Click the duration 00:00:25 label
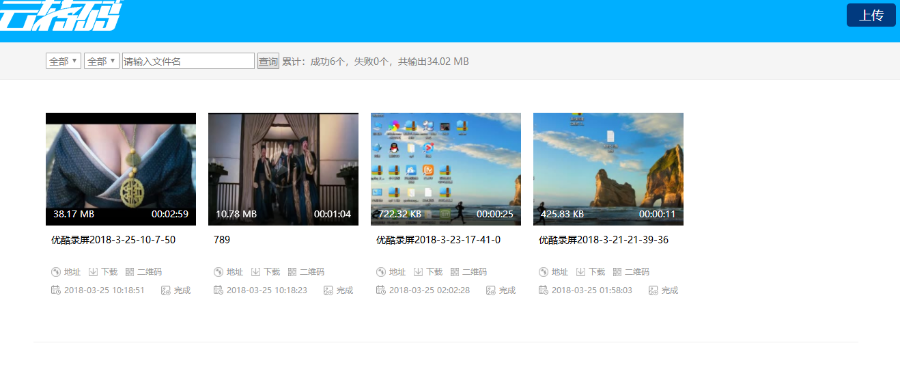 (495, 214)
